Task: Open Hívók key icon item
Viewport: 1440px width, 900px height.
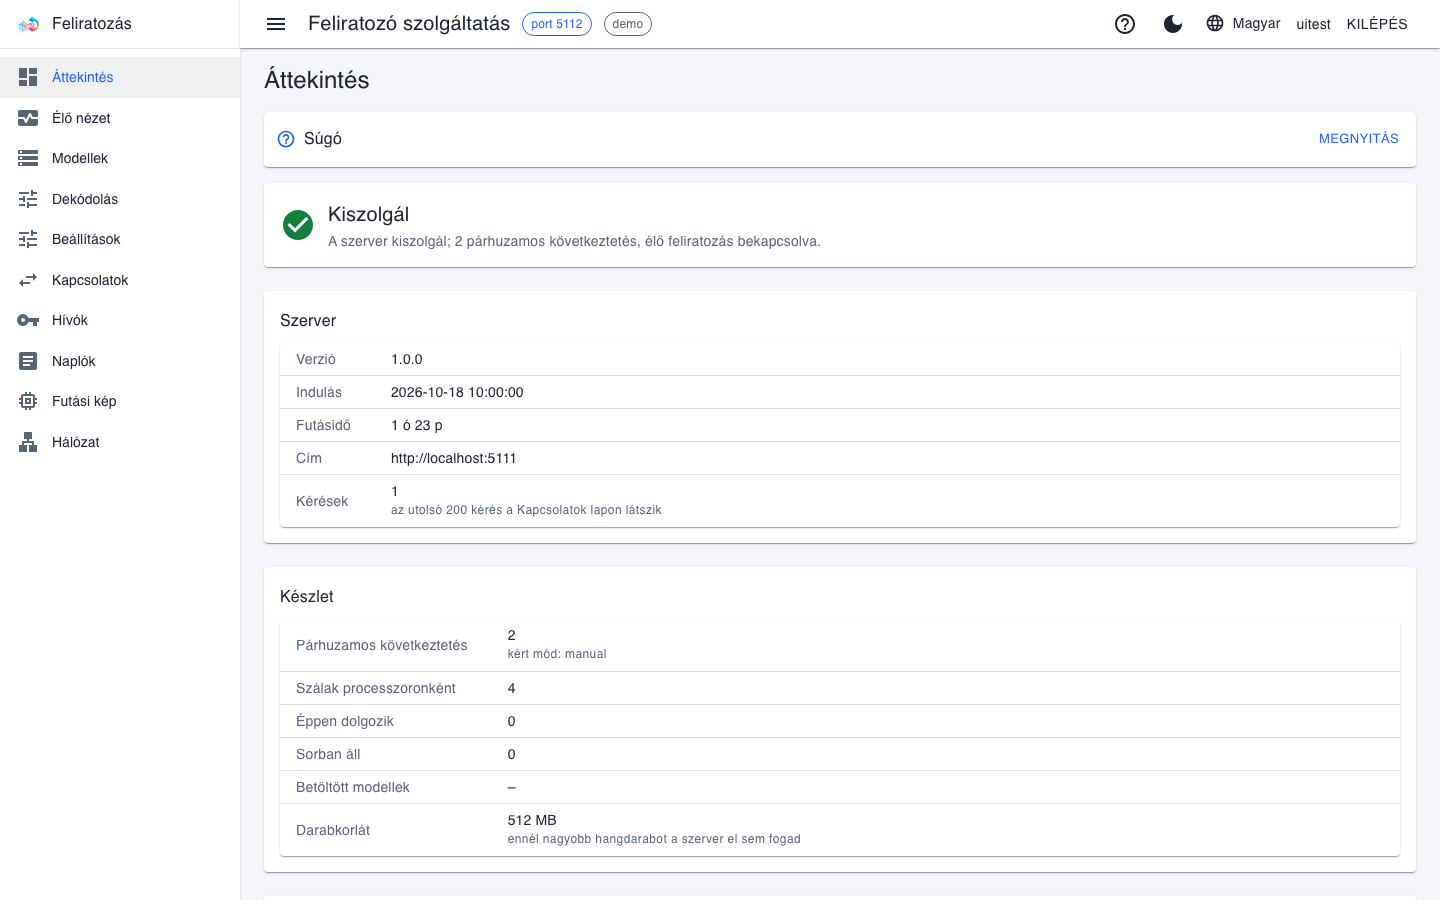Action: pyautogui.click(x=120, y=320)
